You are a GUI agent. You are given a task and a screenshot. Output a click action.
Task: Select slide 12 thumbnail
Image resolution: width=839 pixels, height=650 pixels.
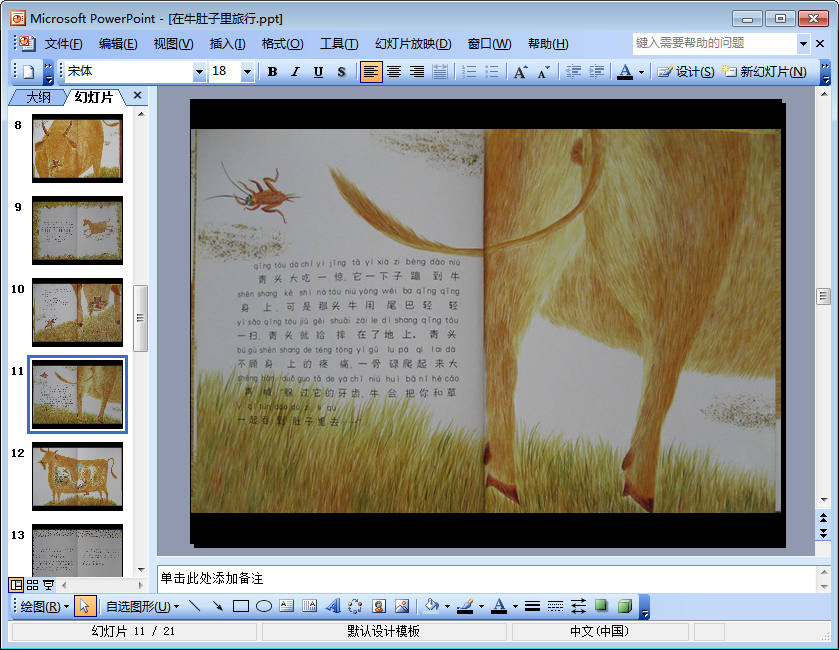click(78, 476)
